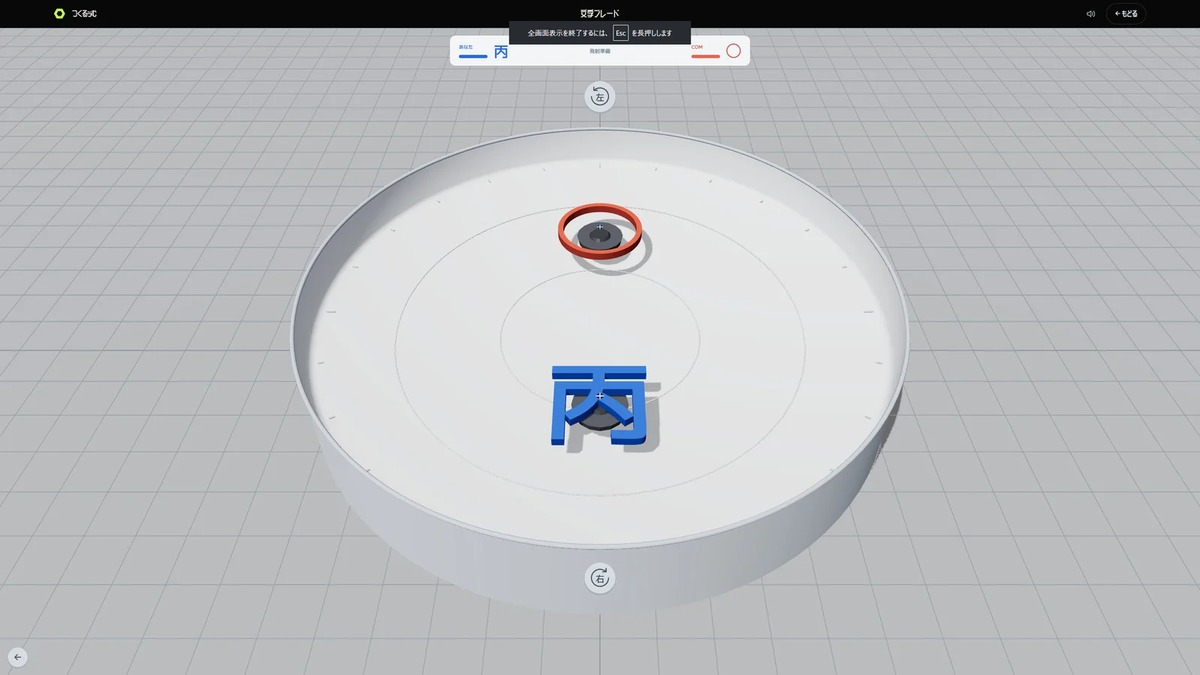Click the つくるっち logo icon
The width and height of the screenshot is (1200, 675).
coord(60,14)
